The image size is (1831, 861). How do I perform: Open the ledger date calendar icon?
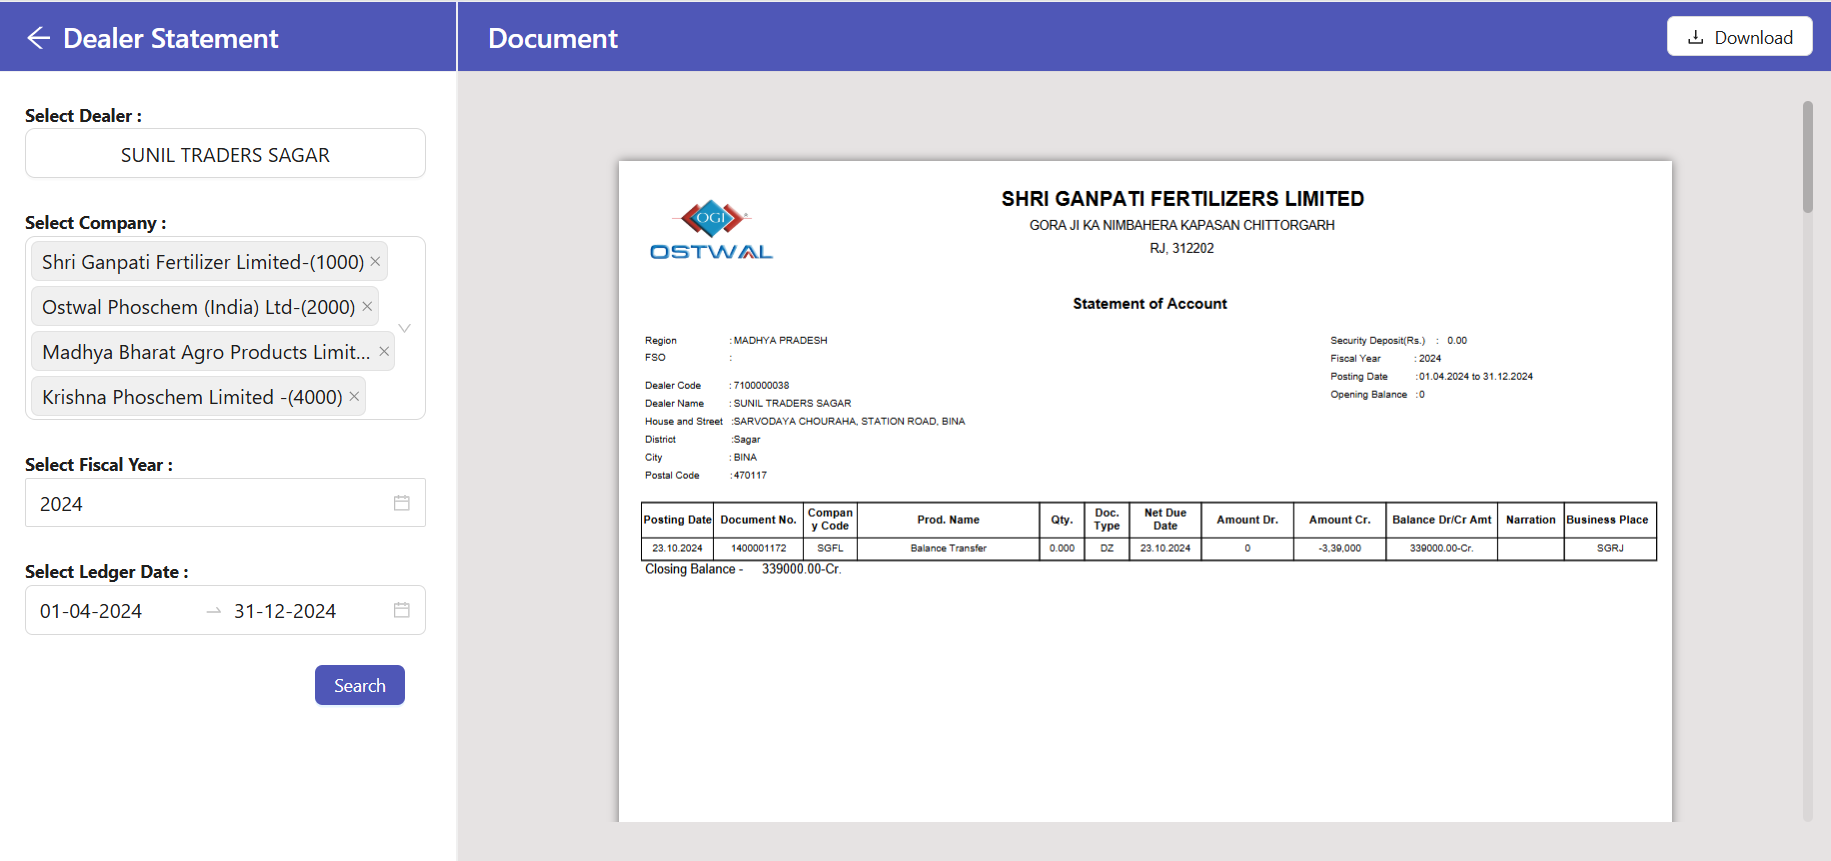(402, 610)
